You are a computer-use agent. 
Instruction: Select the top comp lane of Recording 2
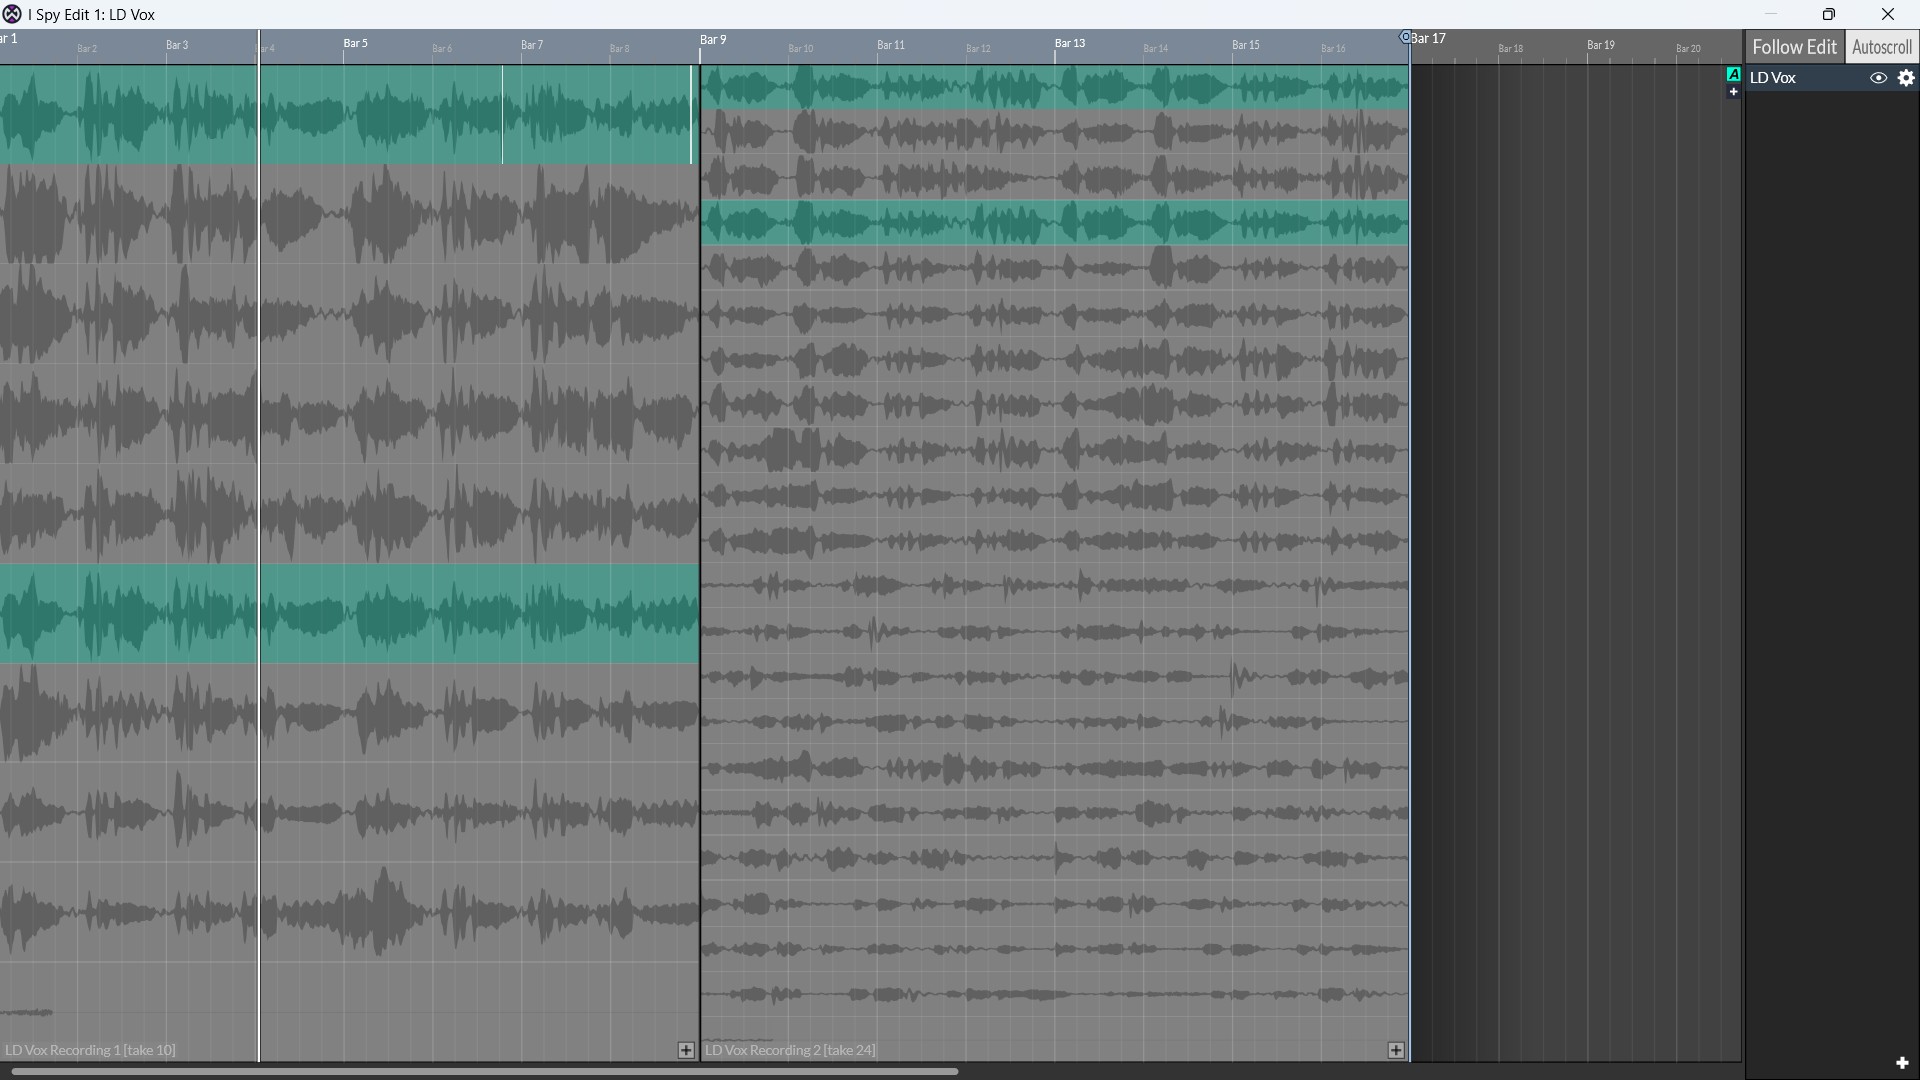point(1055,88)
